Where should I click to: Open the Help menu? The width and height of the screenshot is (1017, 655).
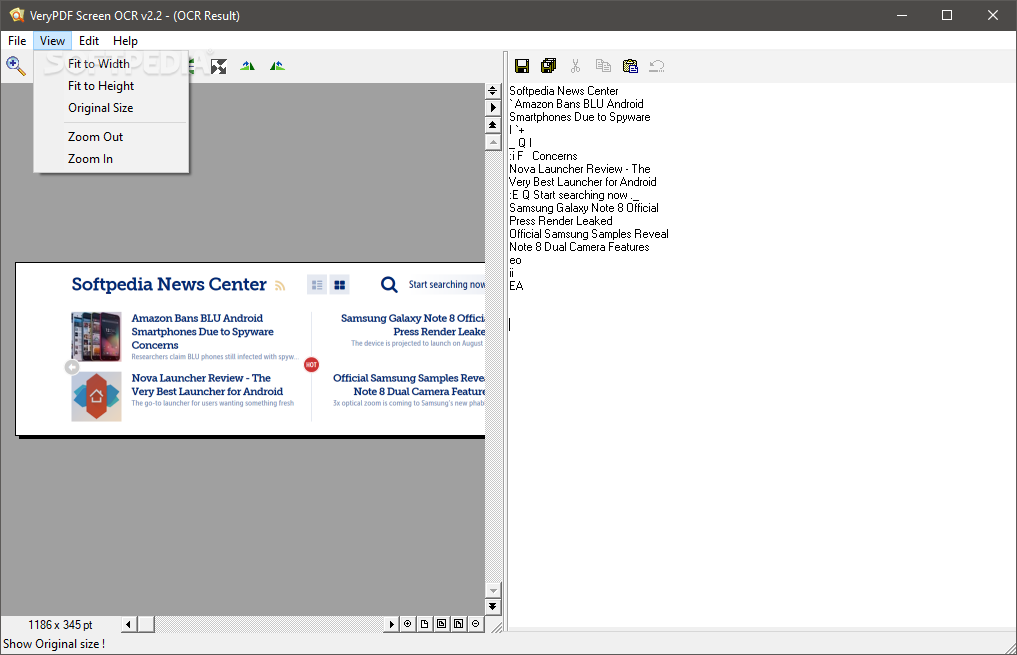tap(125, 41)
